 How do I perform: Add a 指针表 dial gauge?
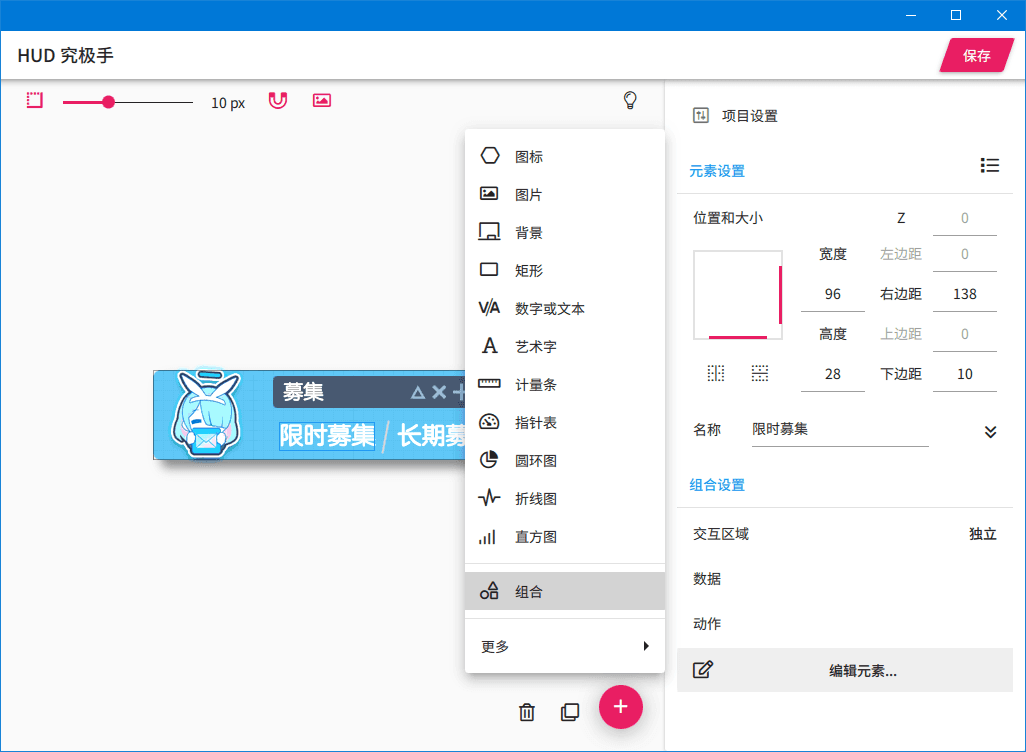(x=565, y=422)
